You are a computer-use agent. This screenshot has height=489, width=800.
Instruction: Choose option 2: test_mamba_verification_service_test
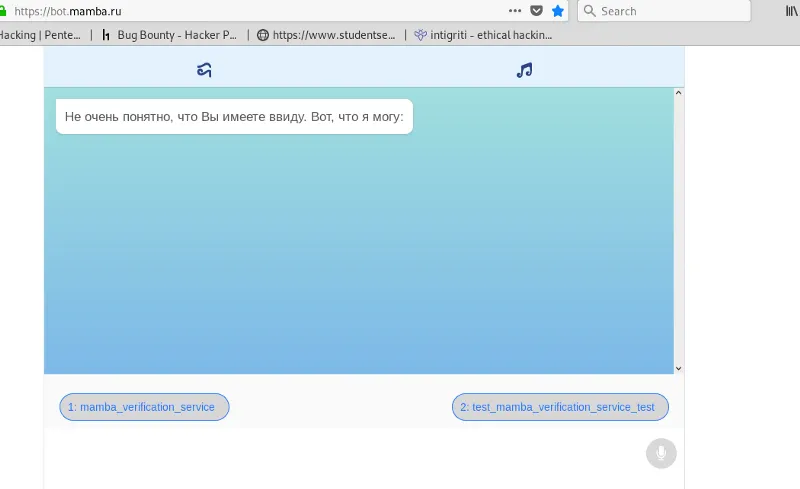pos(560,407)
